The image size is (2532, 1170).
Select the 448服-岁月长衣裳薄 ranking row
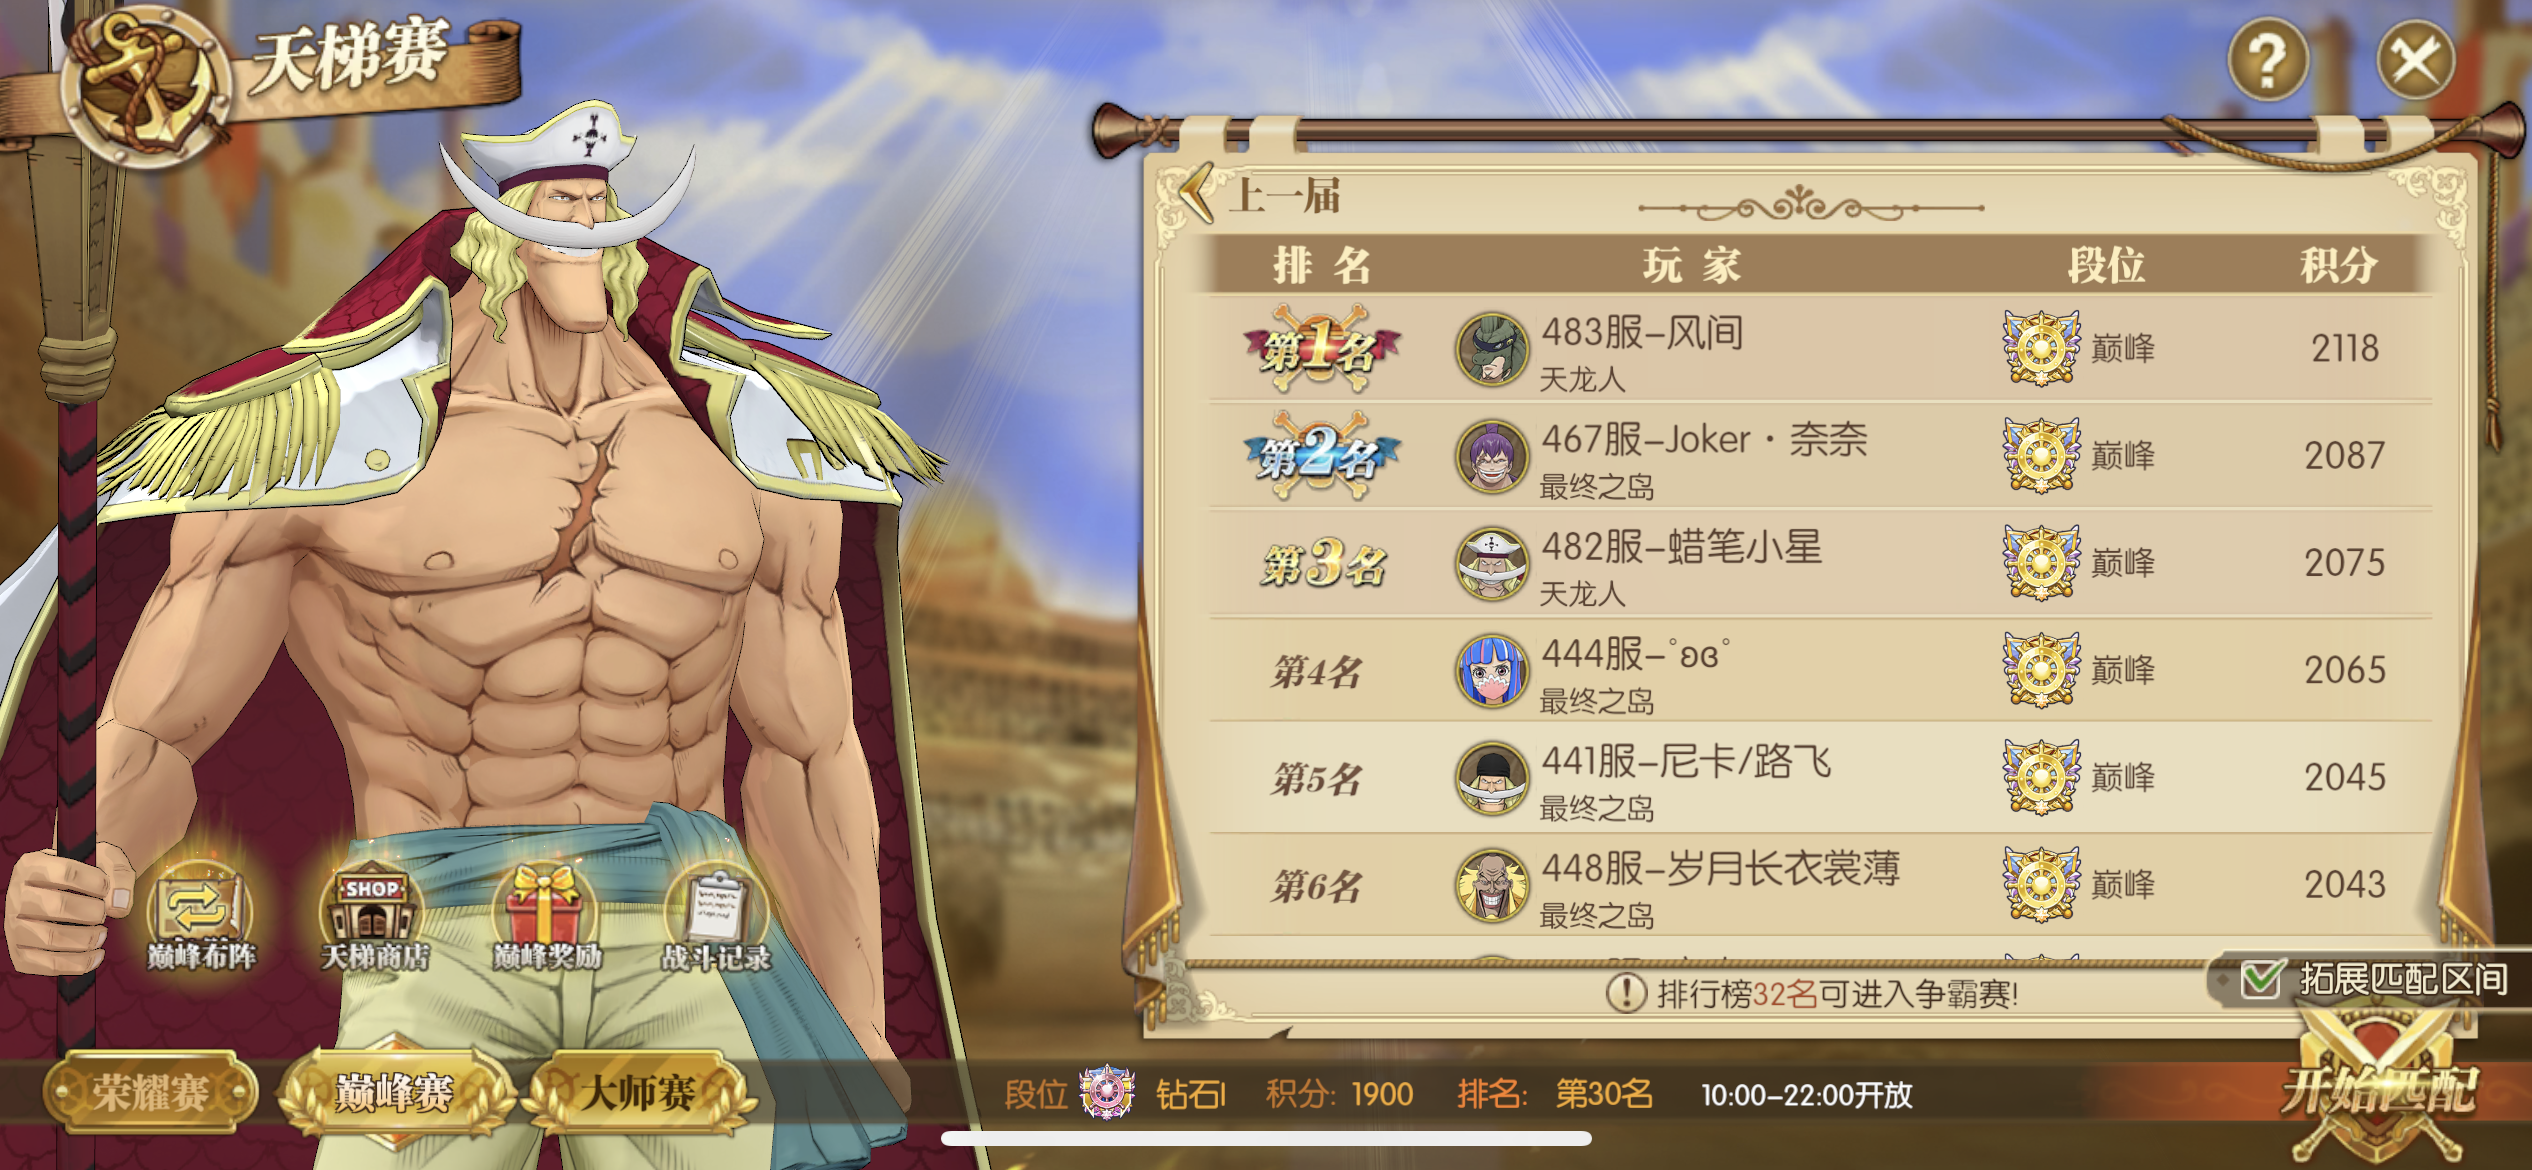pos(1820,885)
